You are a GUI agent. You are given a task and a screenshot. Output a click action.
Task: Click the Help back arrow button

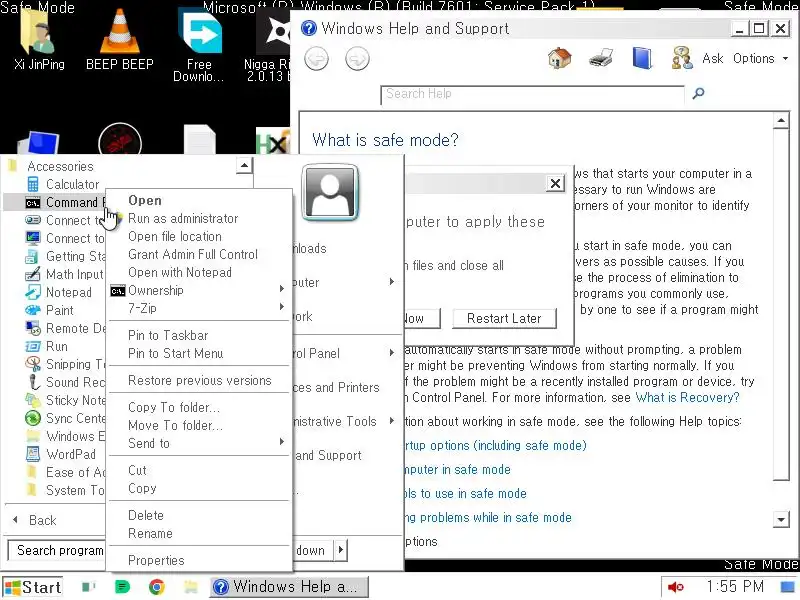(316, 59)
